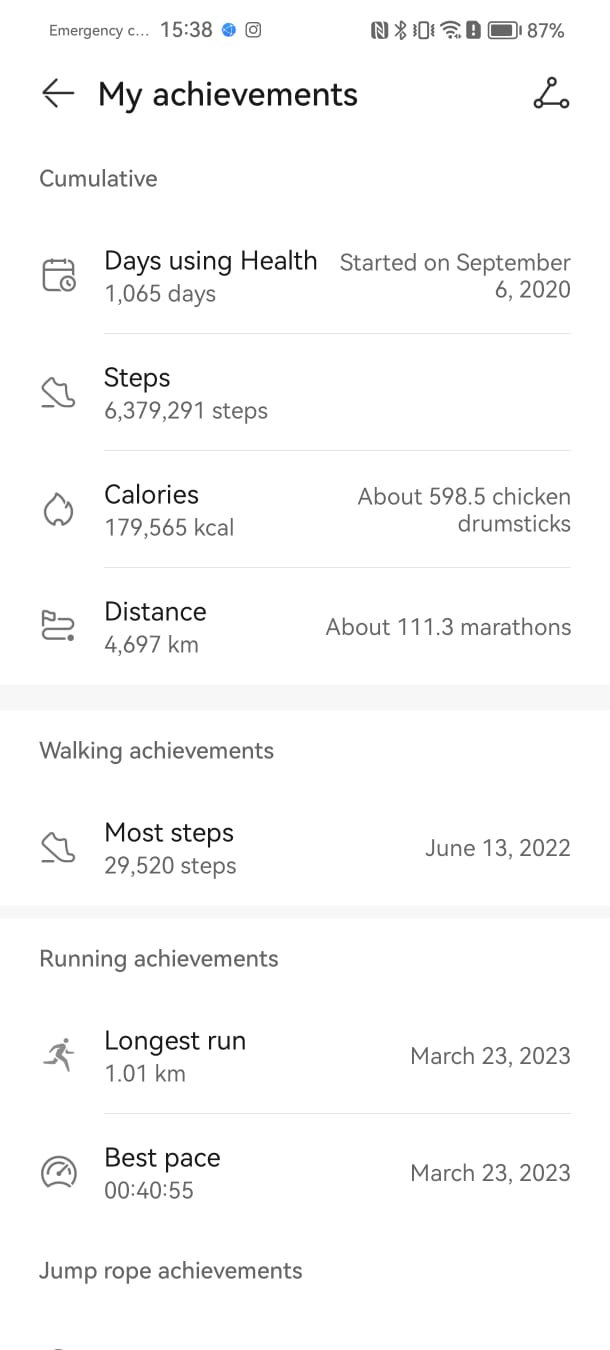Tap the flame icon beside Calories

click(58, 510)
